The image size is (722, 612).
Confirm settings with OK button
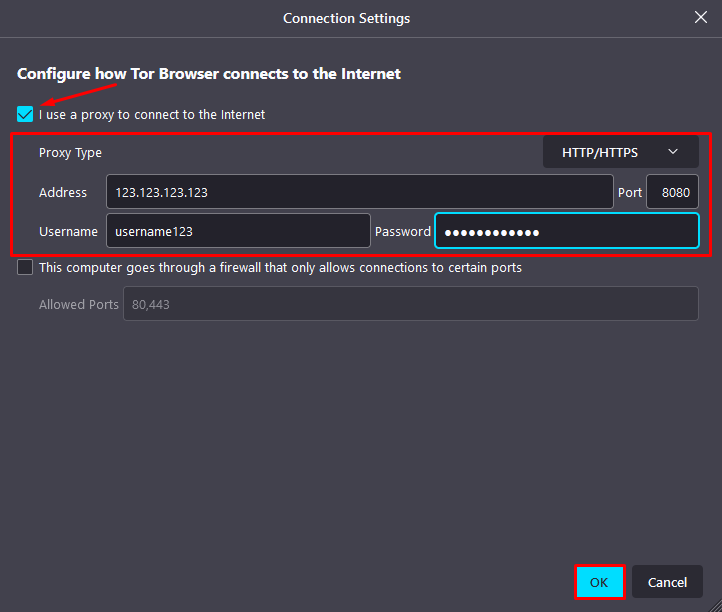coord(599,582)
